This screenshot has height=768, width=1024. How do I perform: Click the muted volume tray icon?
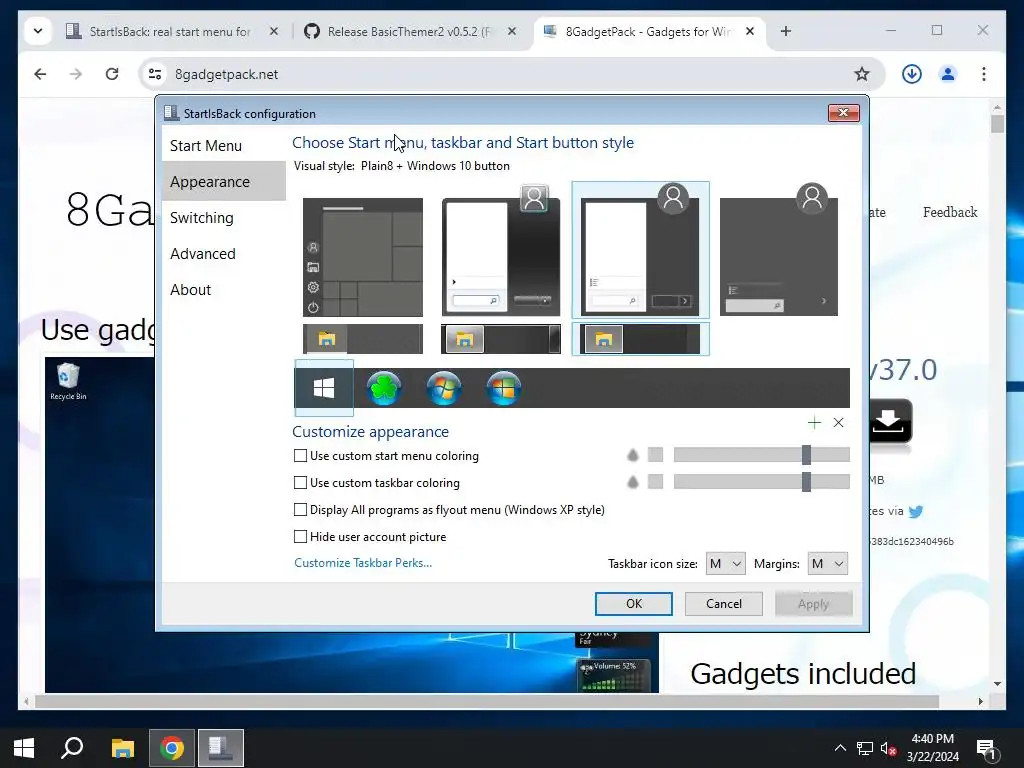pos(888,748)
